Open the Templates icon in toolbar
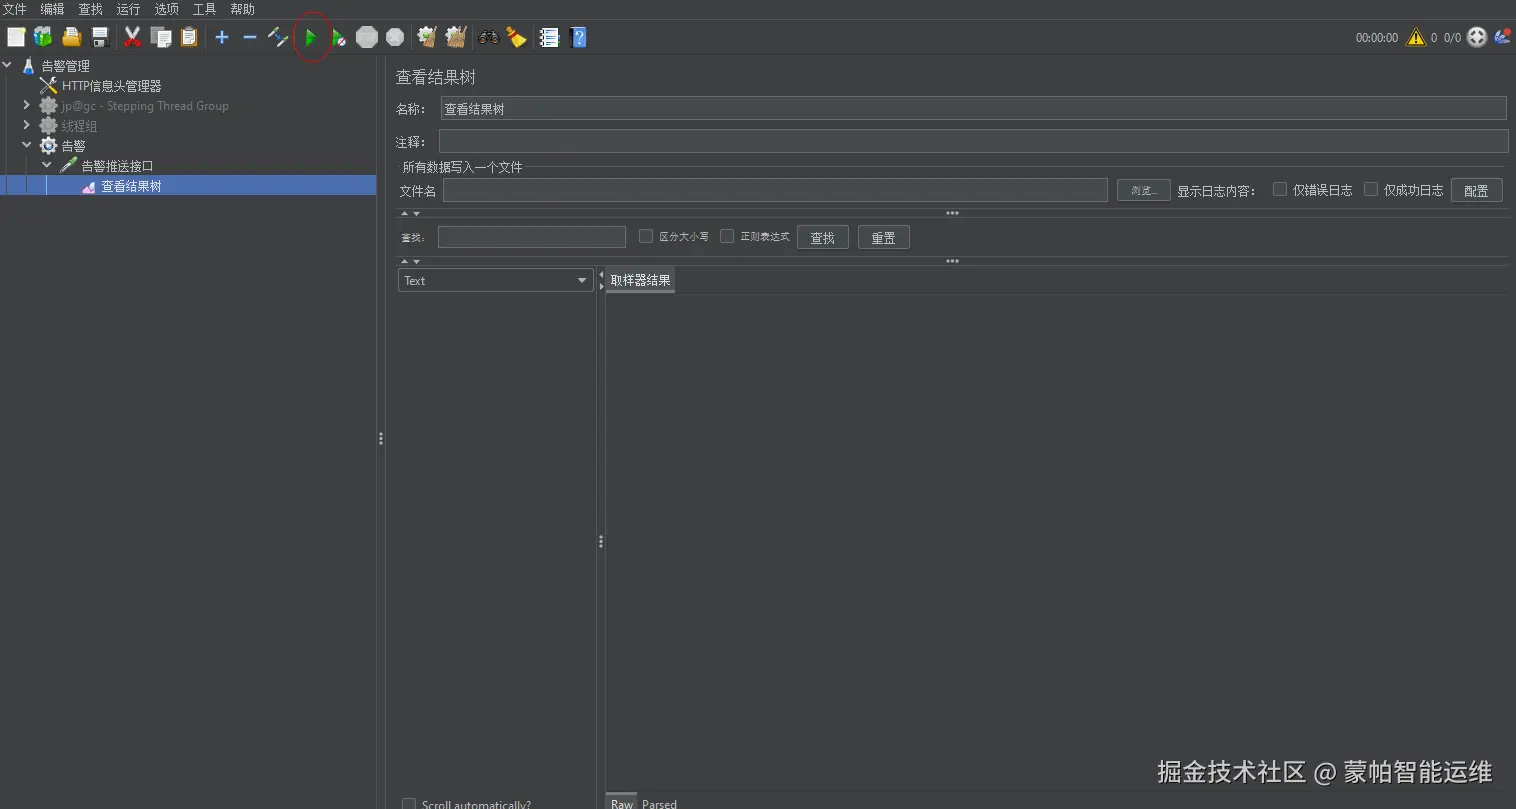 43,37
